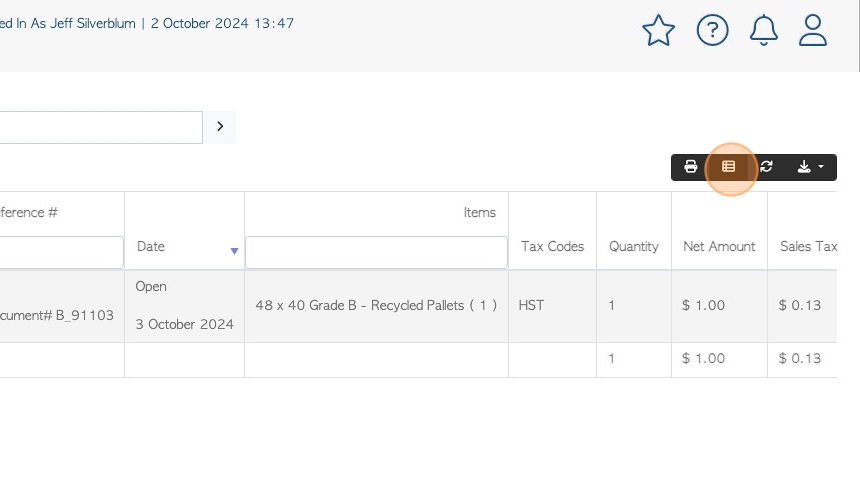Sort by Quantity column header
This screenshot has height=480, width=860.
click(x=633, y=246)
